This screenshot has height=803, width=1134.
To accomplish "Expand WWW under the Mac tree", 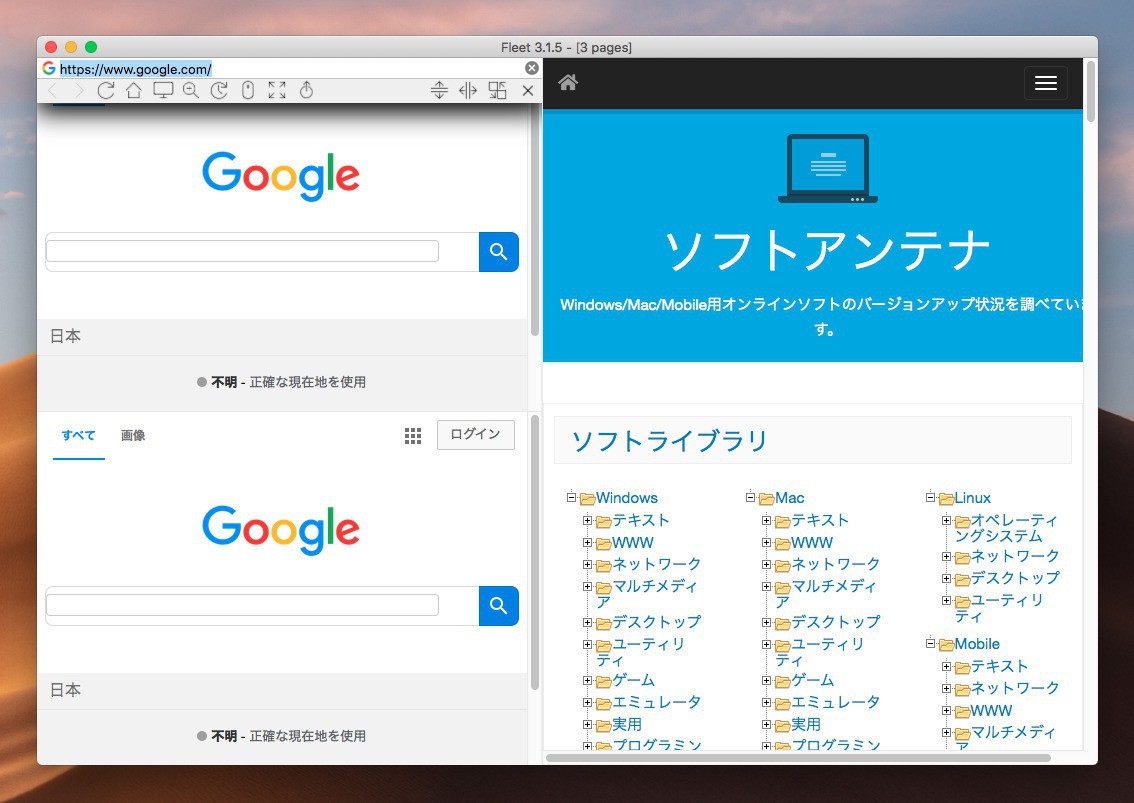I will pyautogui.click(x=766, y=543).
